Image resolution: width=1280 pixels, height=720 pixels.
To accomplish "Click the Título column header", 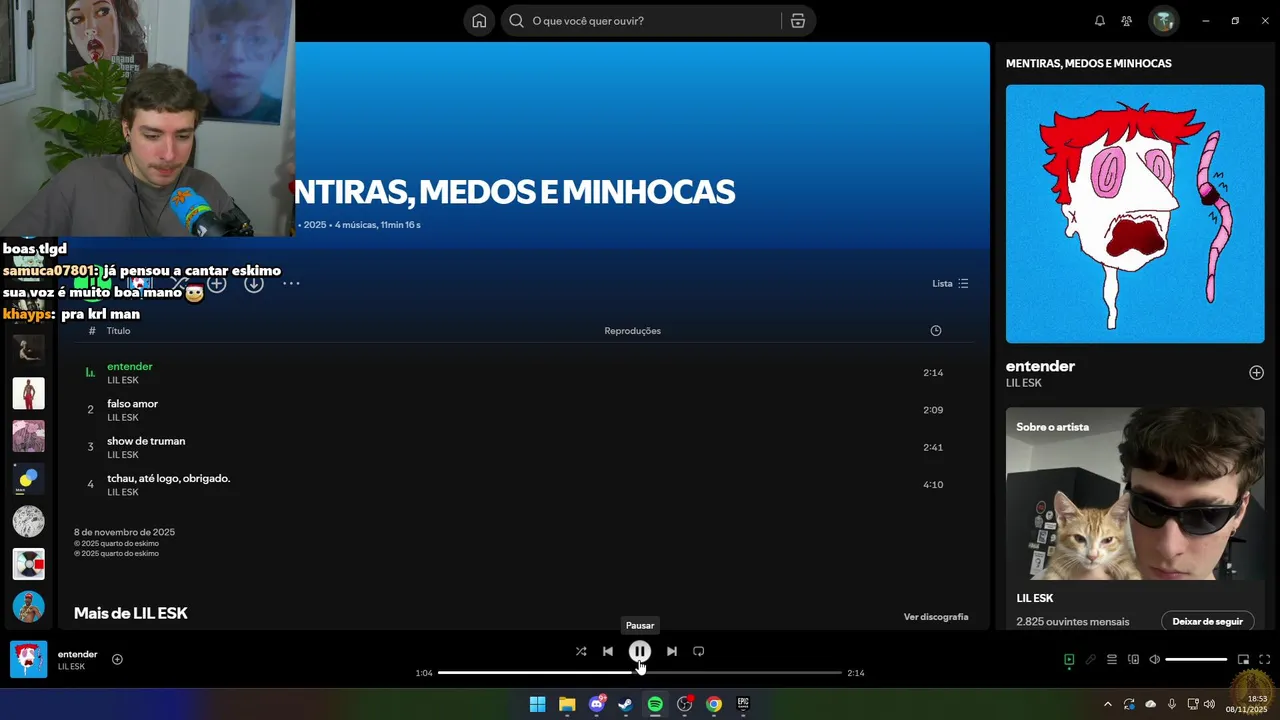I will [x=119, y=331].
